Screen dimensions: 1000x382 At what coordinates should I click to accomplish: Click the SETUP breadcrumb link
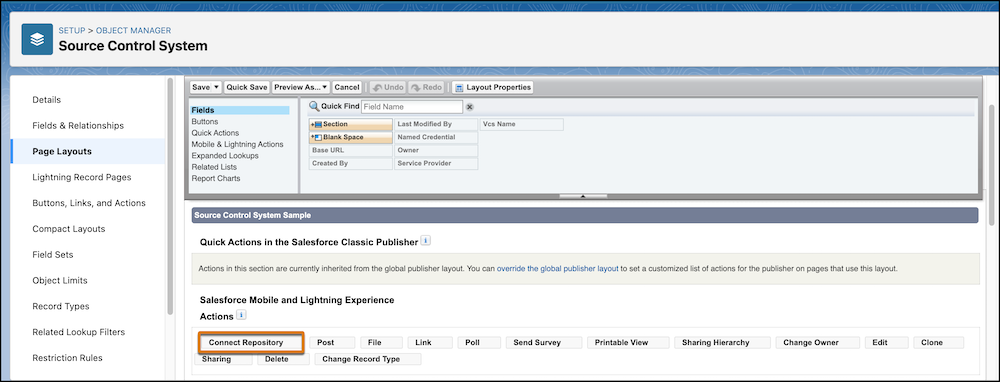click(72, 31)
